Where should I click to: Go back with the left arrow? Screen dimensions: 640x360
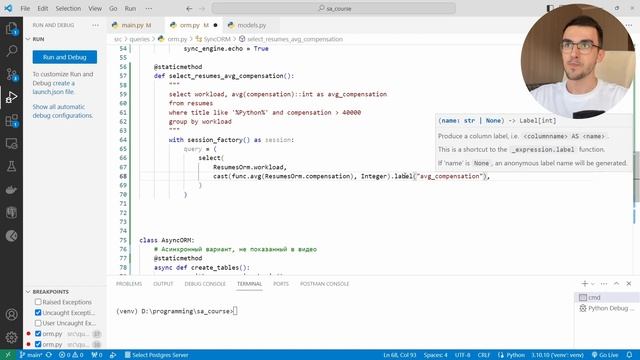coord(189,8)
